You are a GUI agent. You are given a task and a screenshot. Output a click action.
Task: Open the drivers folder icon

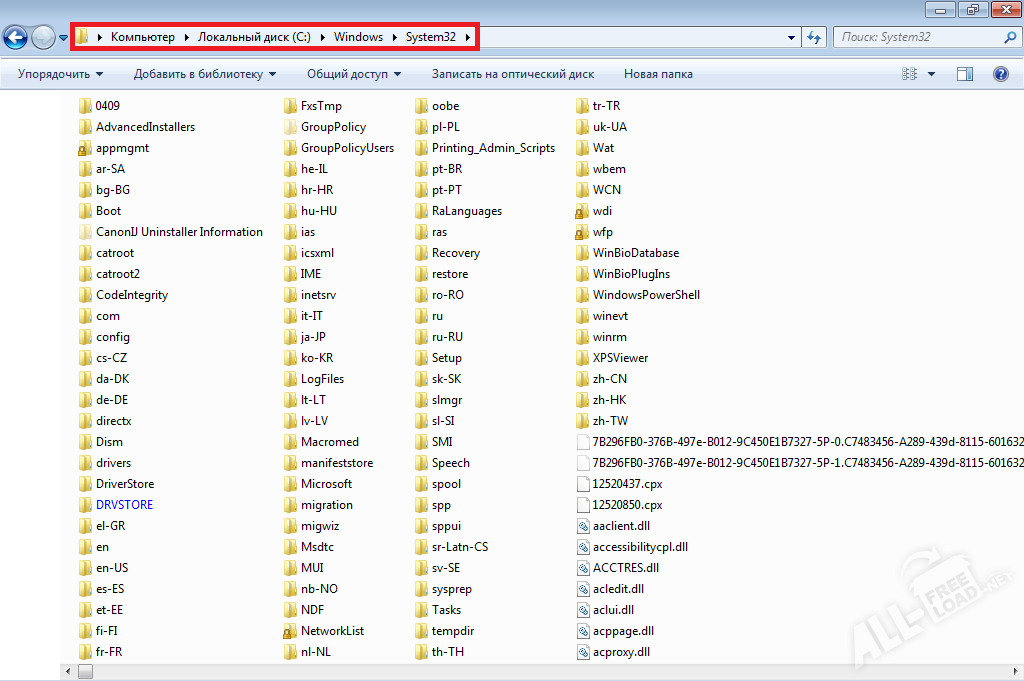(85, 463)
